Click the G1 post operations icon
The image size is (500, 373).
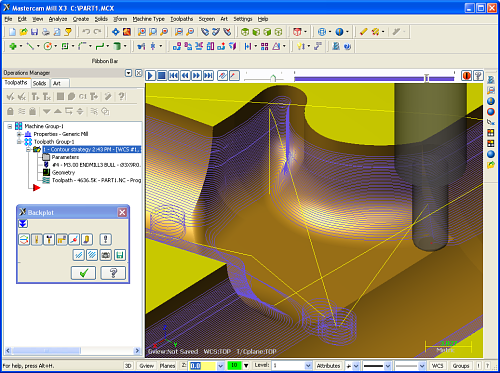coord(83,97)
